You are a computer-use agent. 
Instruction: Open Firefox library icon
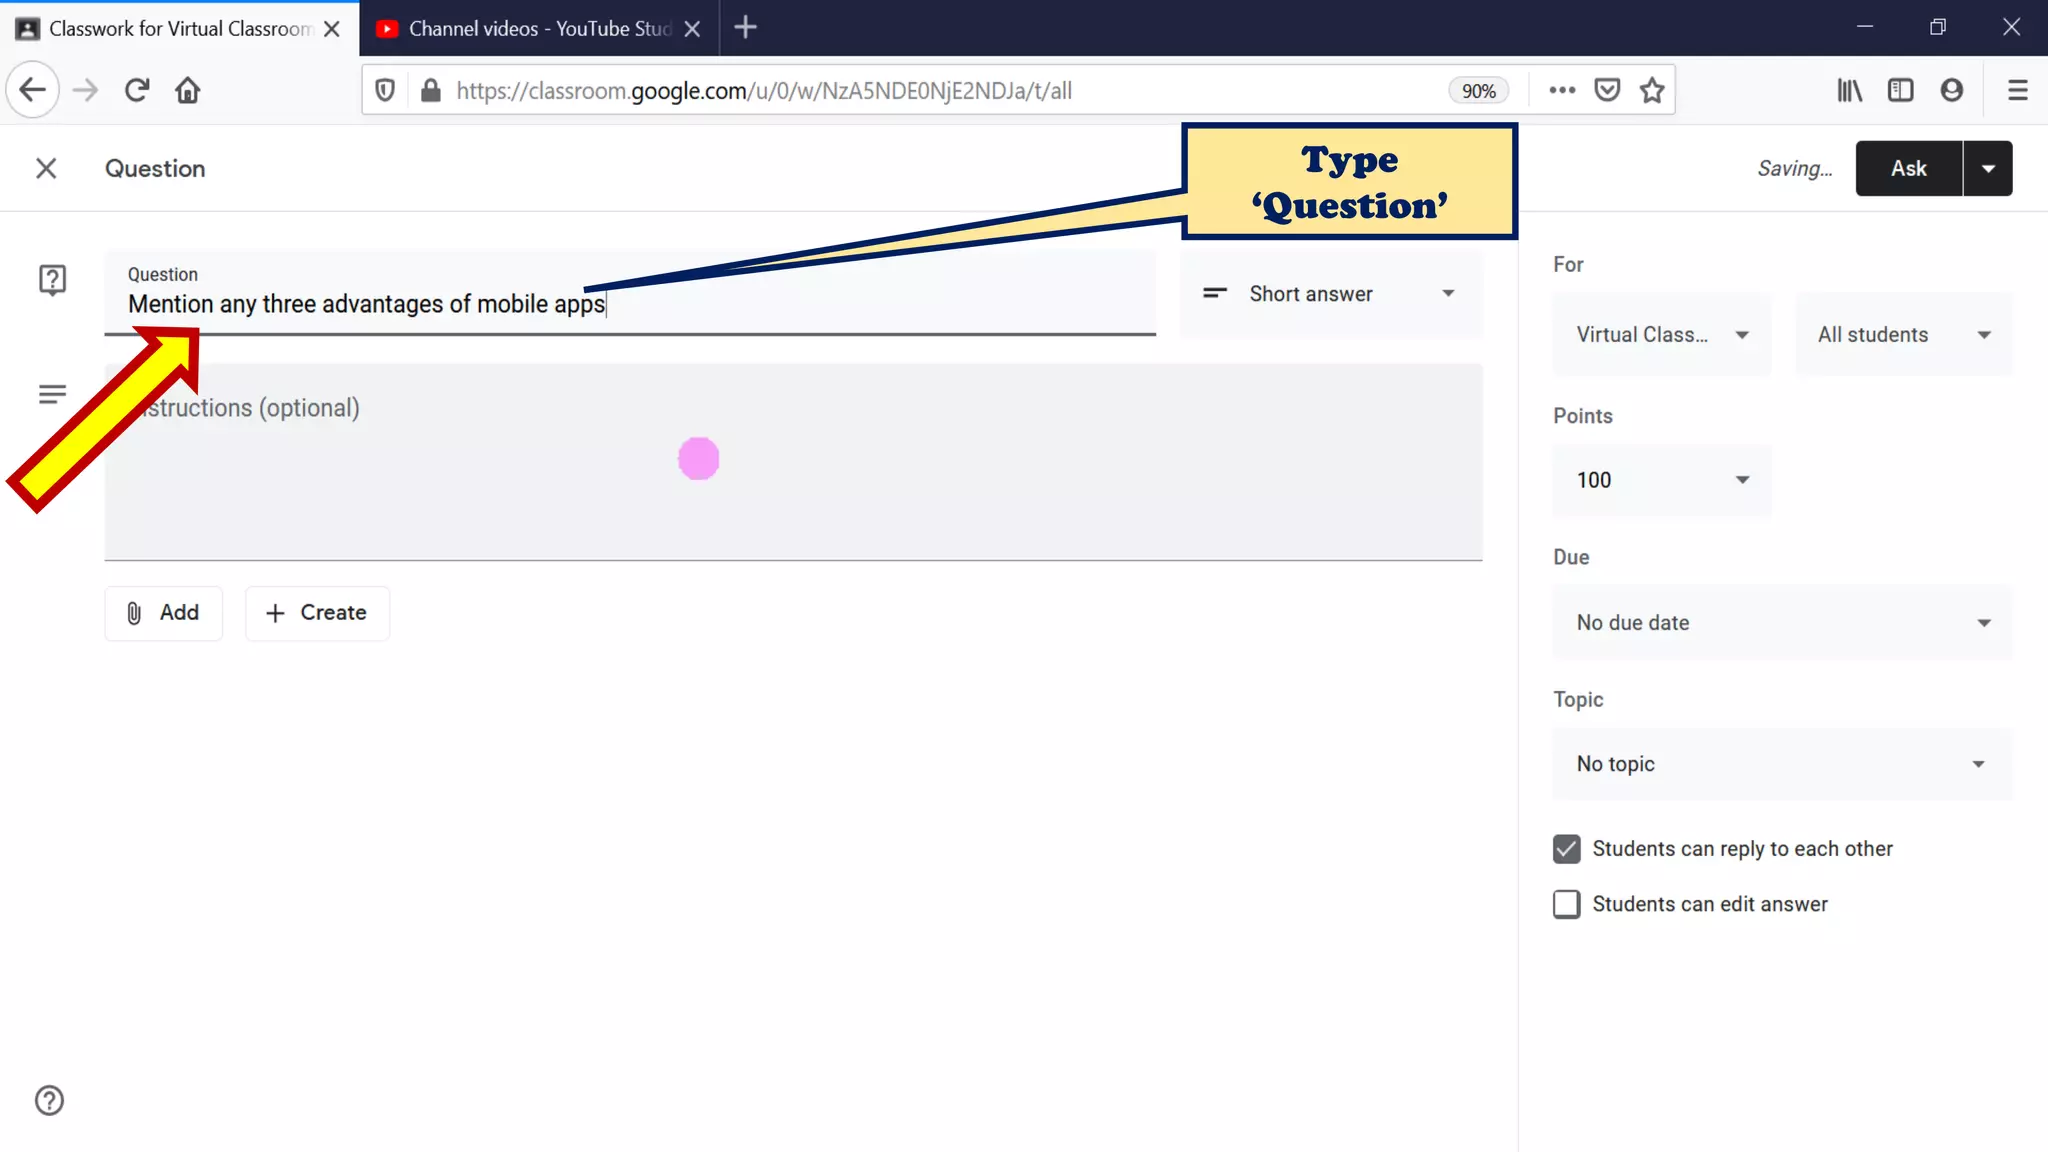(x=1849, y=90)
